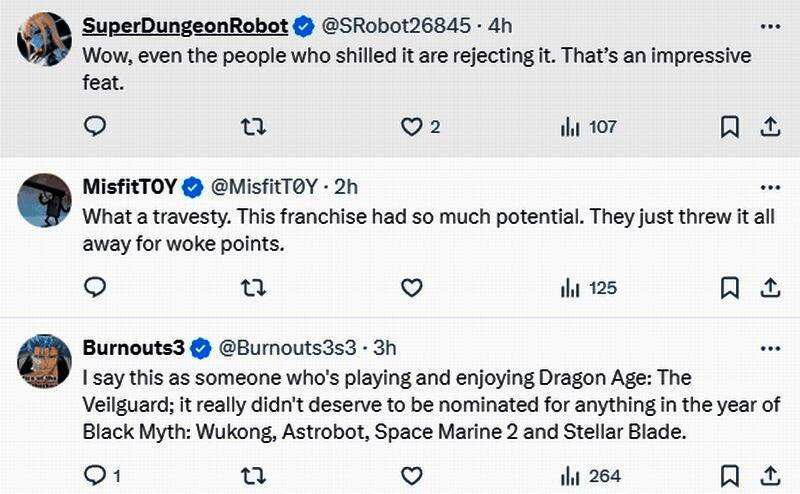Like MisfitTOY's woke points tweet
Viewport: 800px width, 494px height.
coord(411,288)
